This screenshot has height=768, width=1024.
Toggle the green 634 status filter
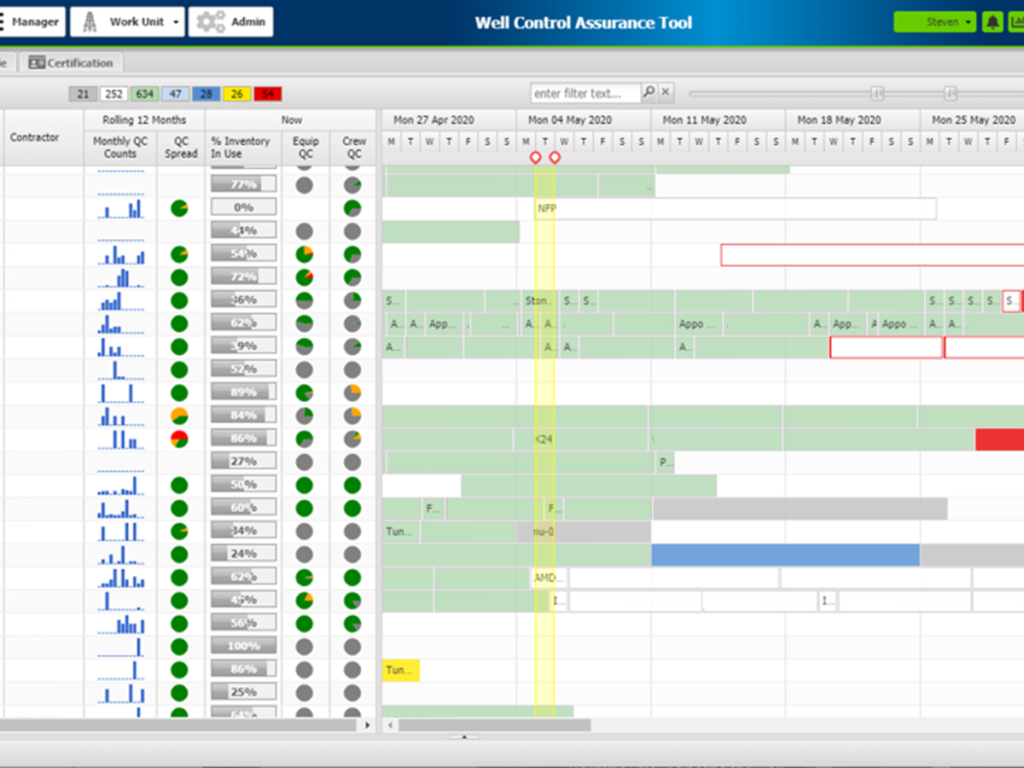[145, 94]
